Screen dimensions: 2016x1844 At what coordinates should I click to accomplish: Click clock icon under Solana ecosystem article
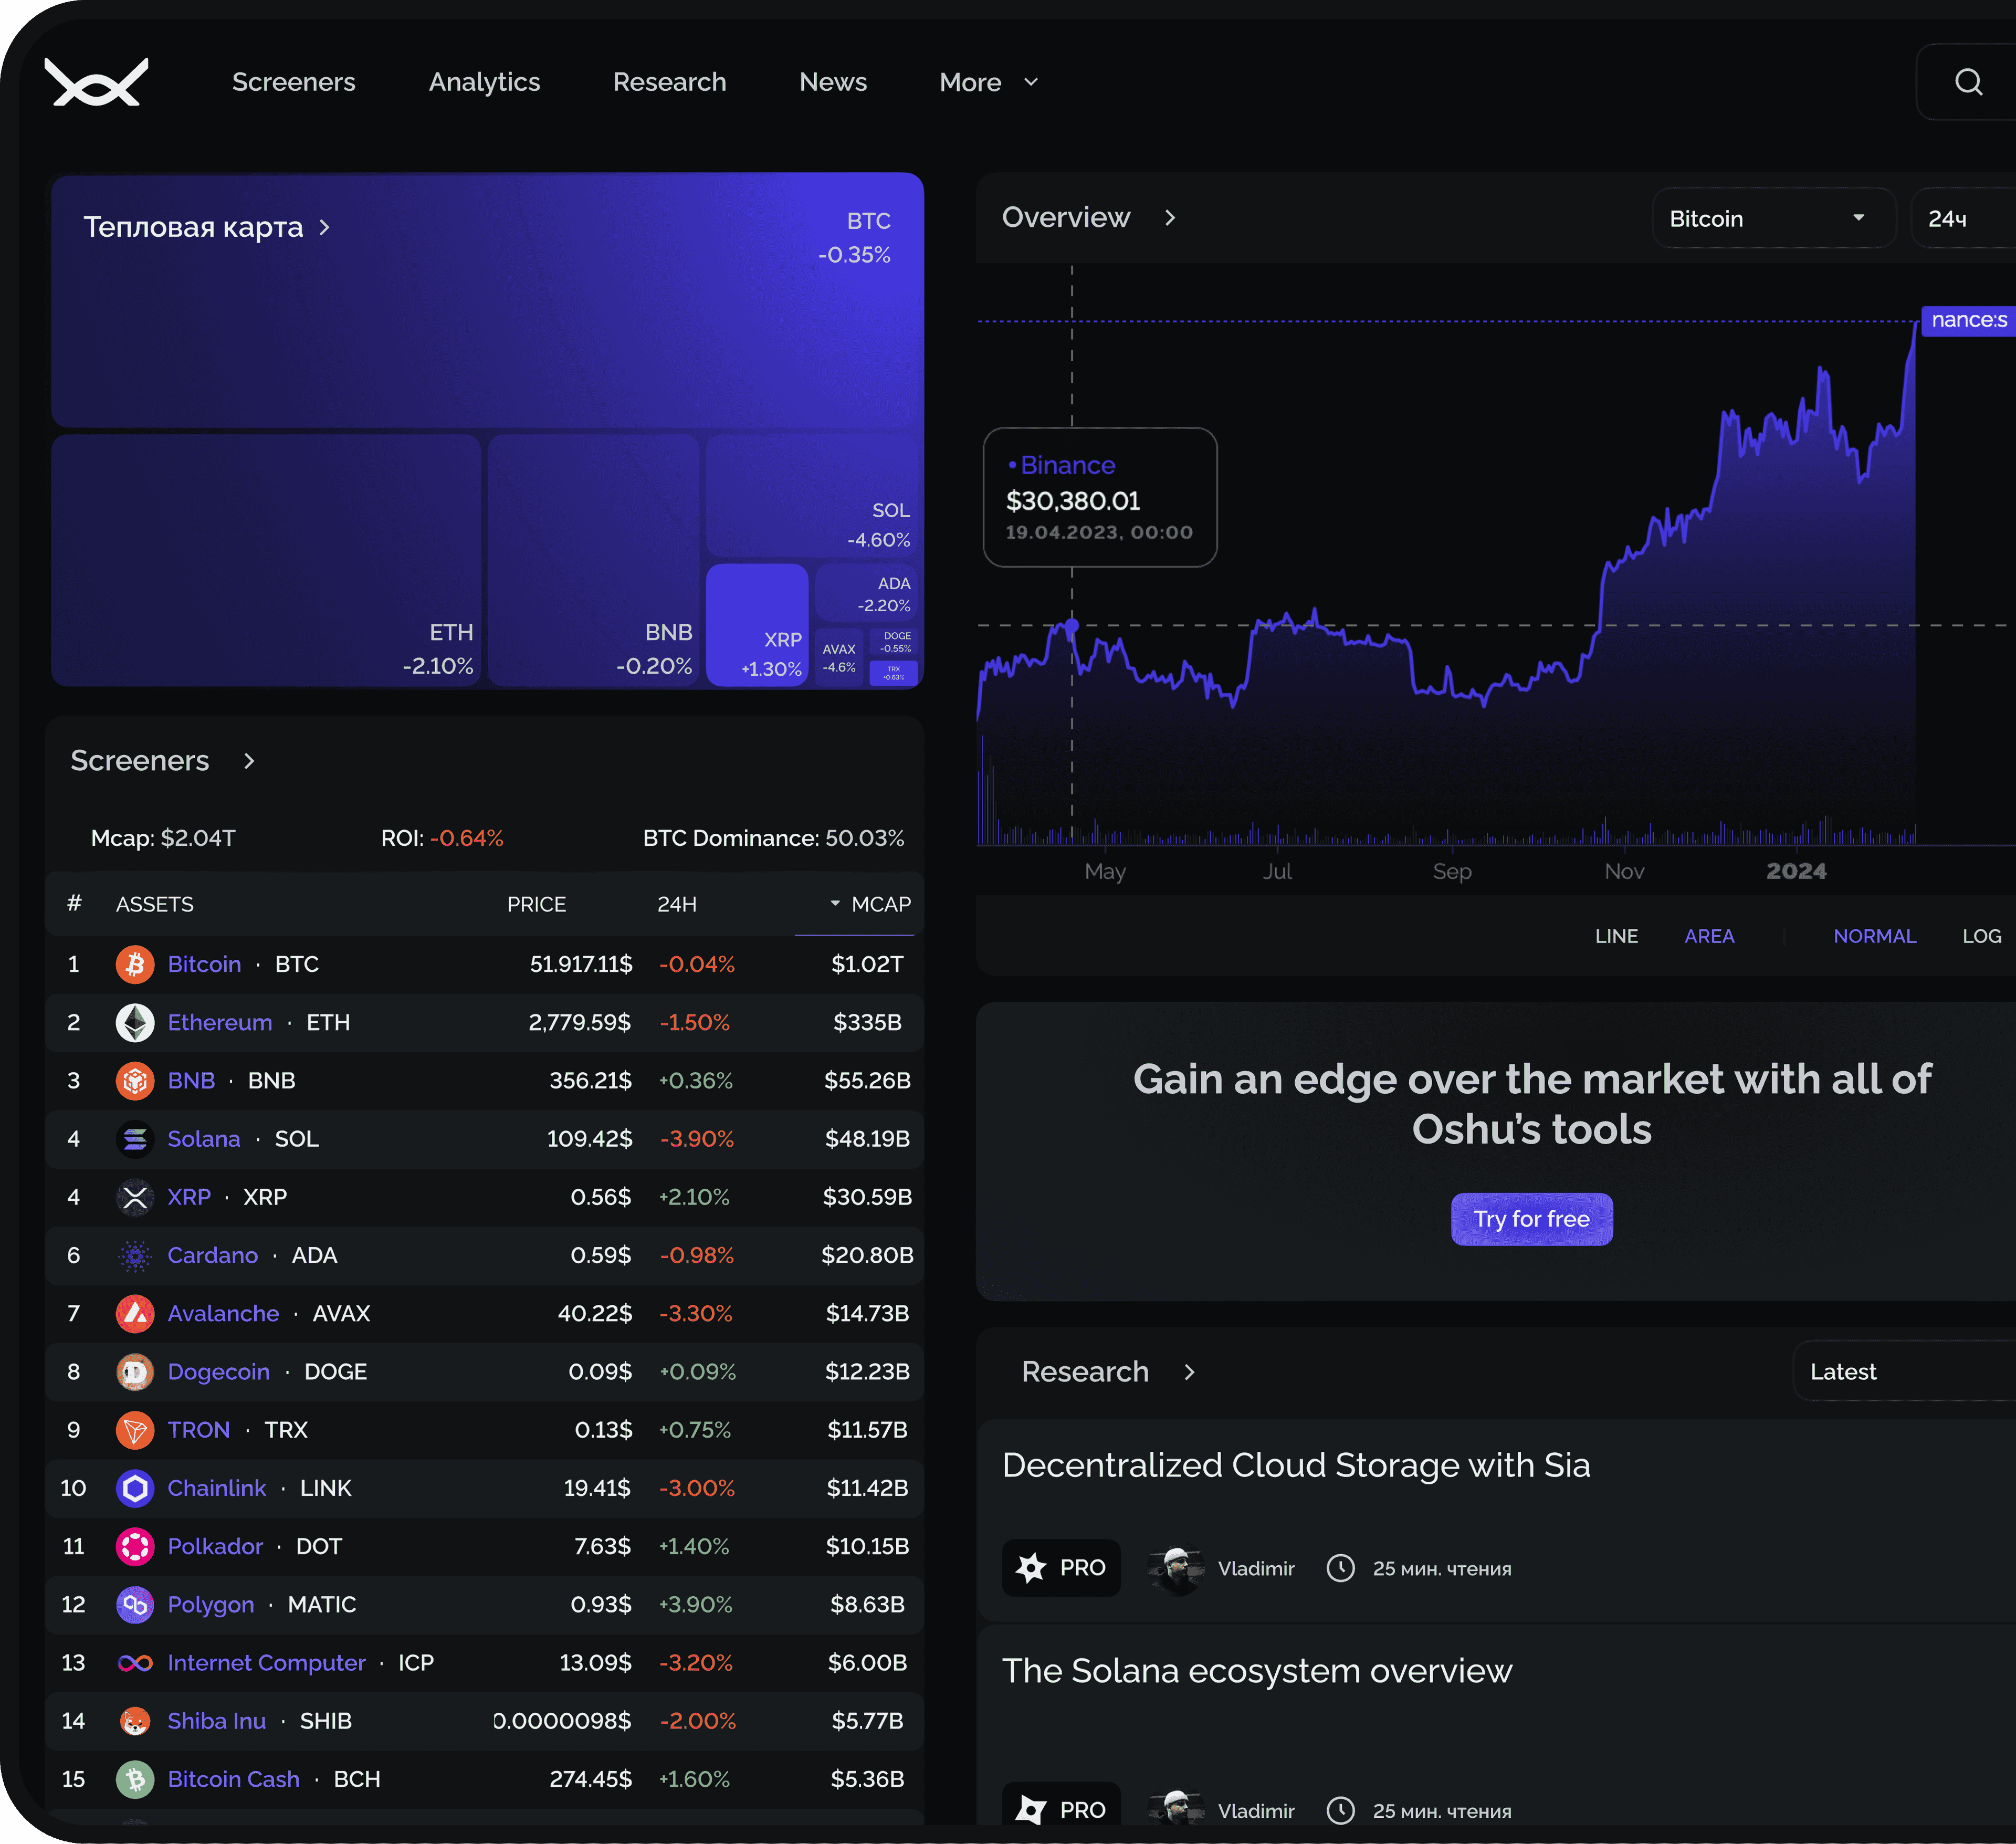tap(1340, 1810)
